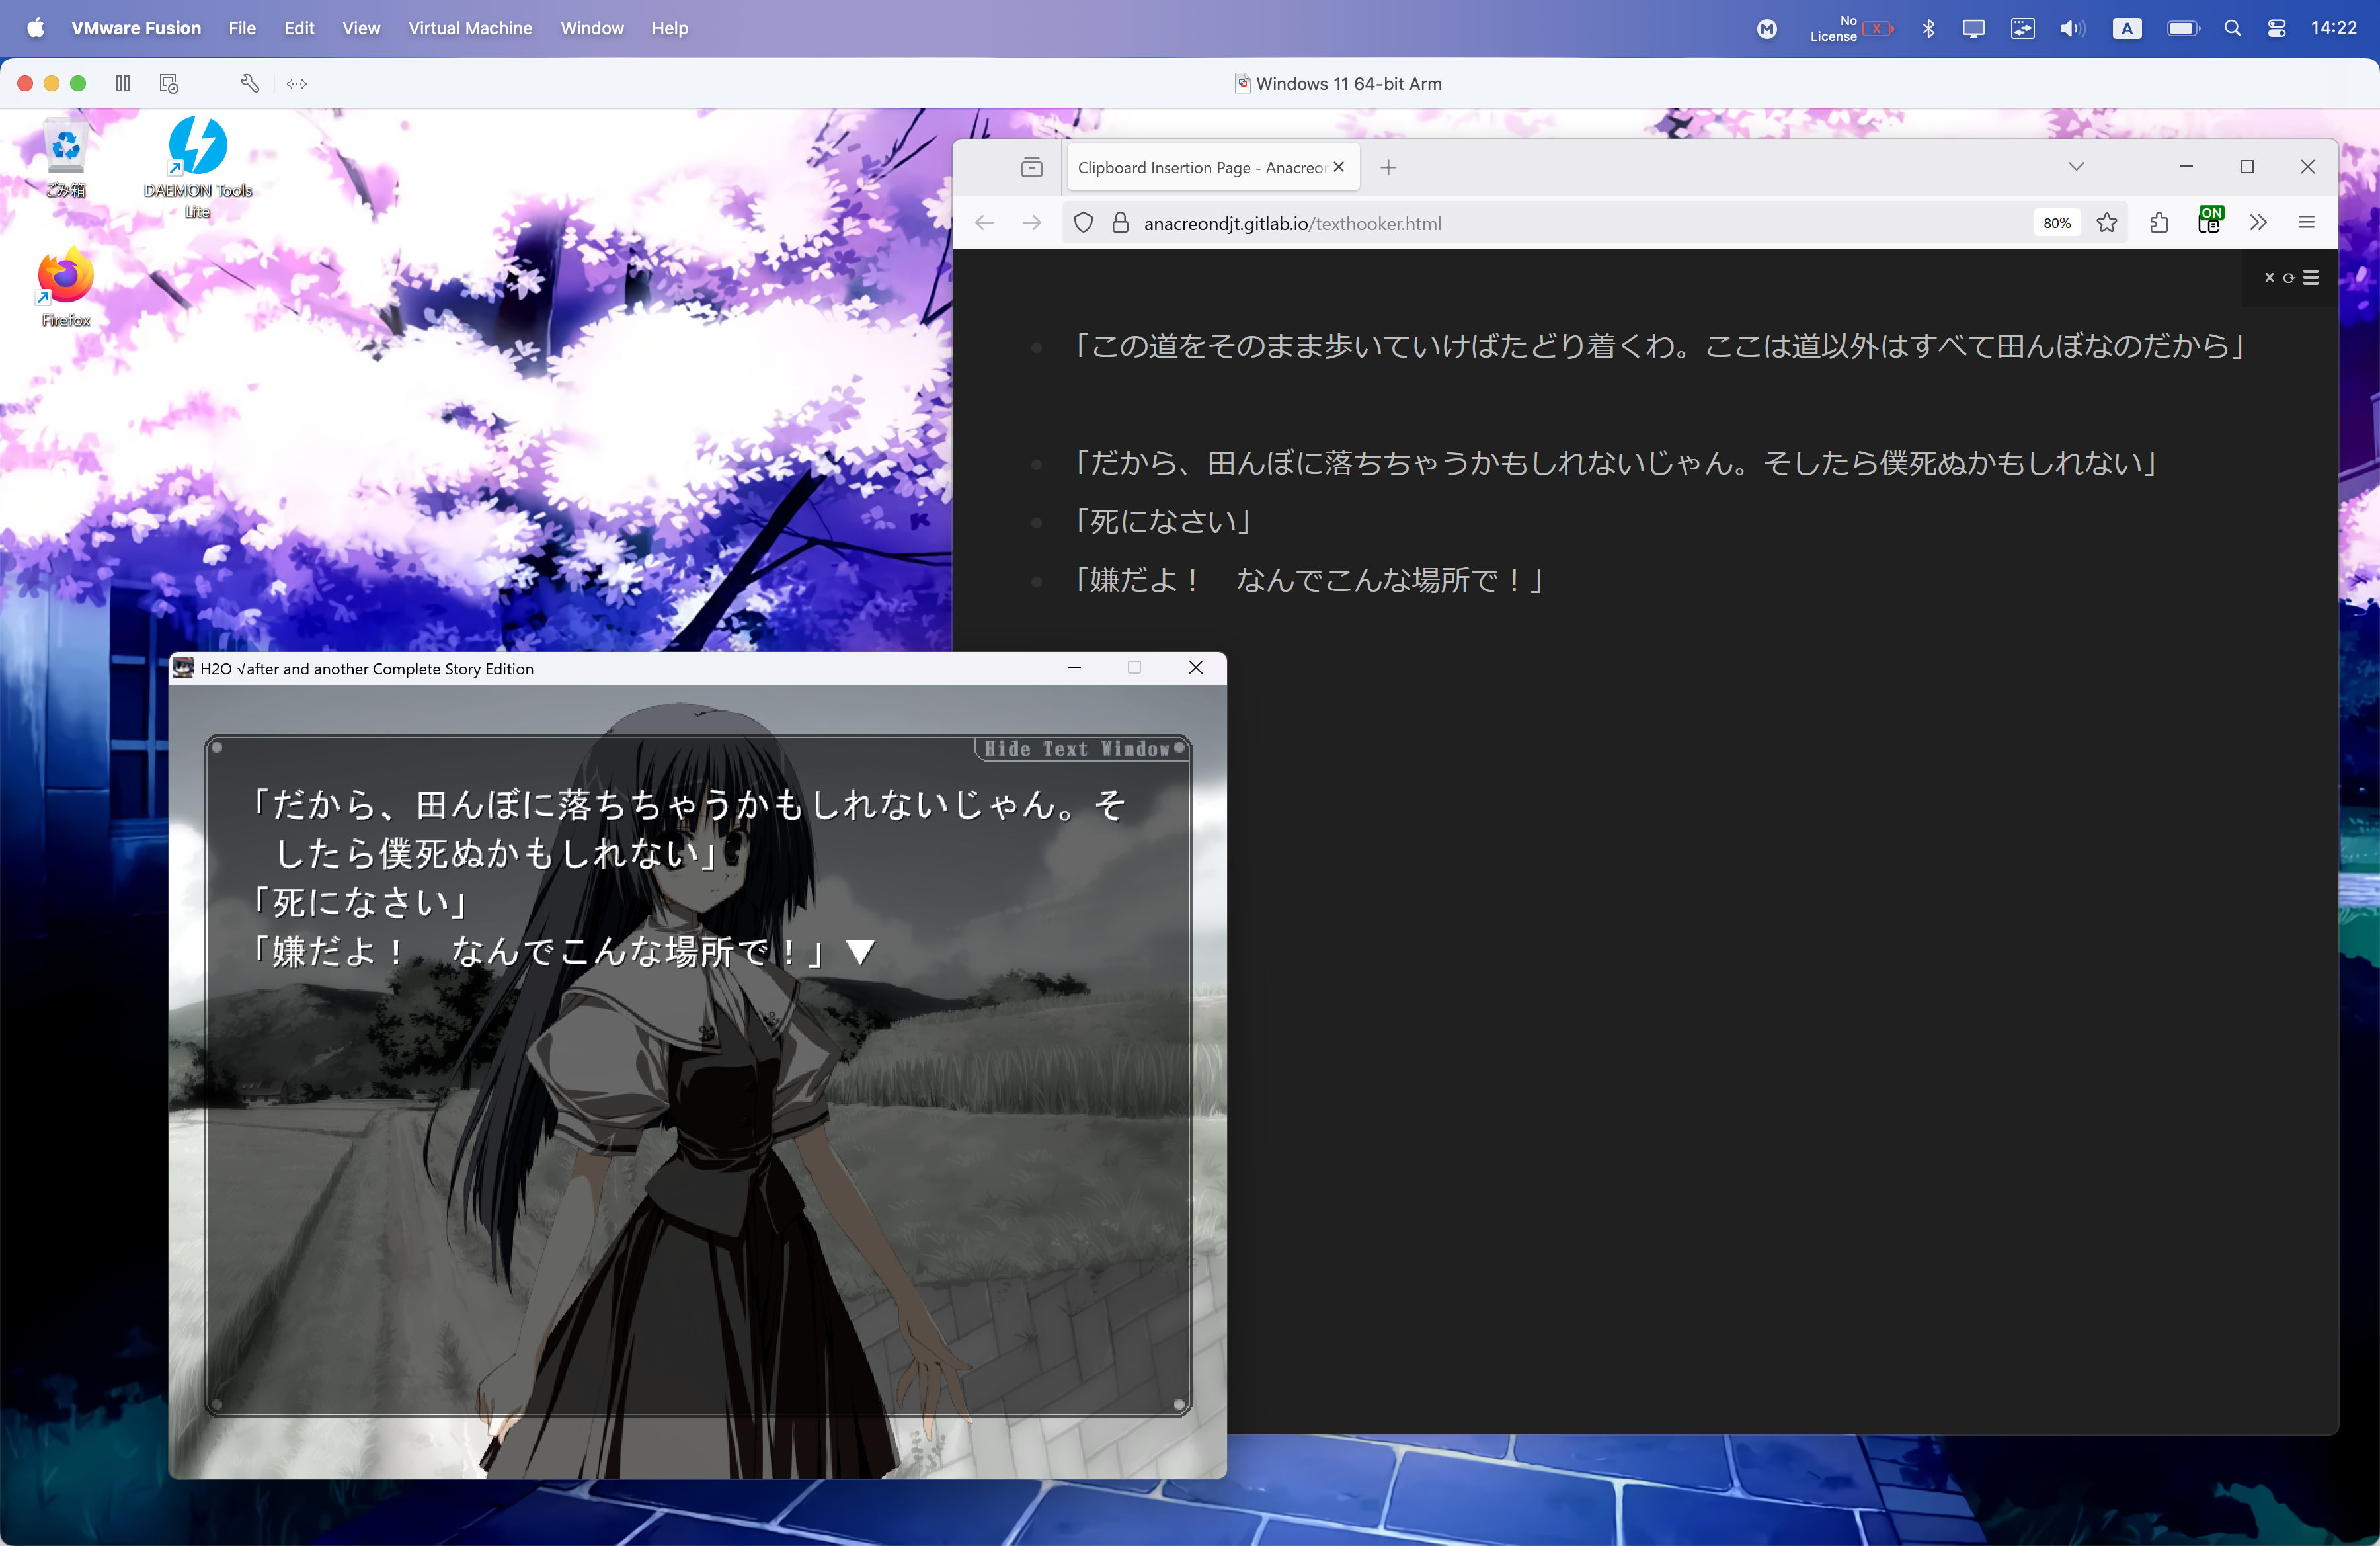Image resolution: width=2380 pixels, height=1546 pixels.
Task: Check battery status icon
Action: [x=2183, y=28]
